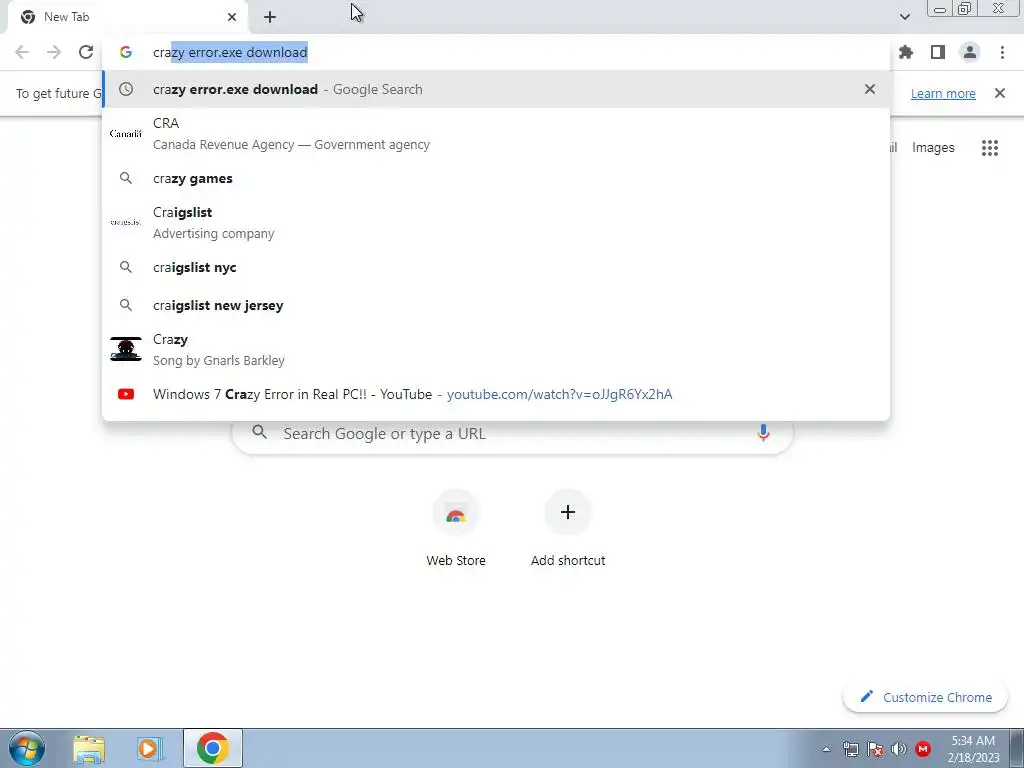This screenshot has width=1024, height=768.
Task: Open Chrome three-dot menu
Action: (x=1002, y=52)
